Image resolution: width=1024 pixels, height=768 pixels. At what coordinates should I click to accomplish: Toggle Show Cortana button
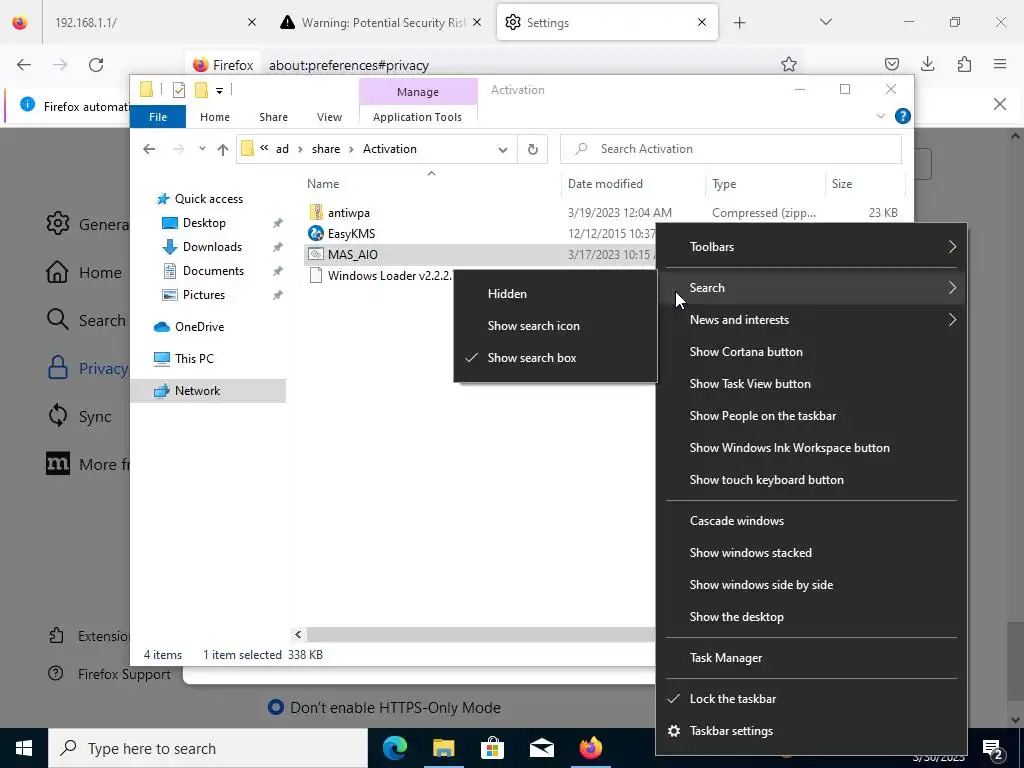[x=811, y=352]
